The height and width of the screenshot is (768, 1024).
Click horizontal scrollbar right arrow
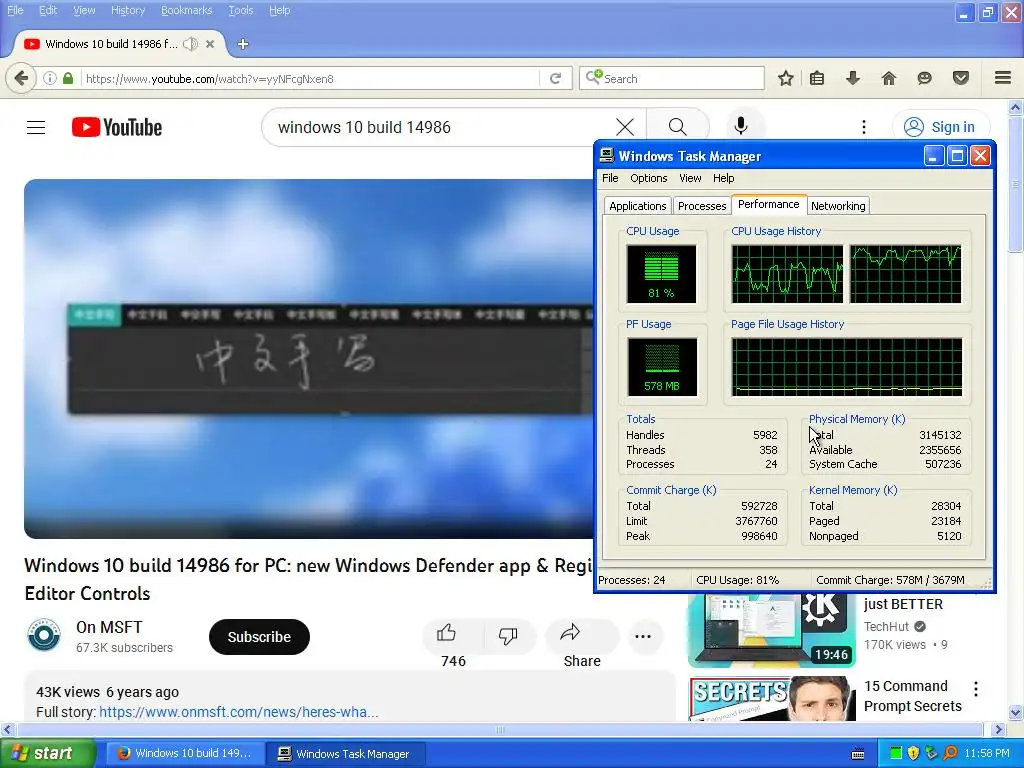click(999, 729)
